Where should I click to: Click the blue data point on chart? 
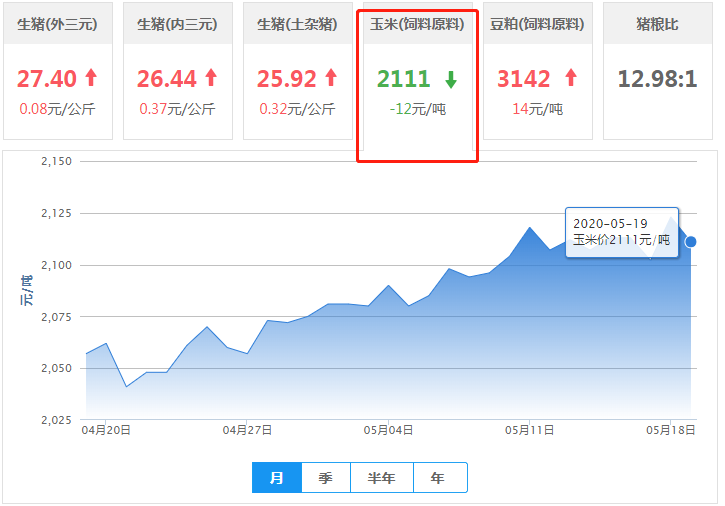click(x=690, y=241)
